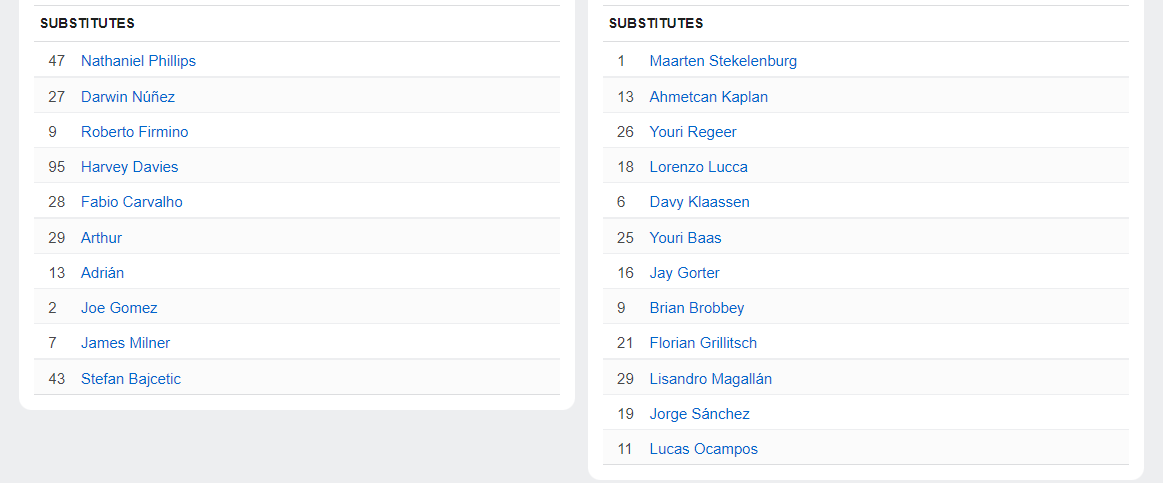
Task: Open Roberto Firmino's profile link
Action: coord(134,132)
